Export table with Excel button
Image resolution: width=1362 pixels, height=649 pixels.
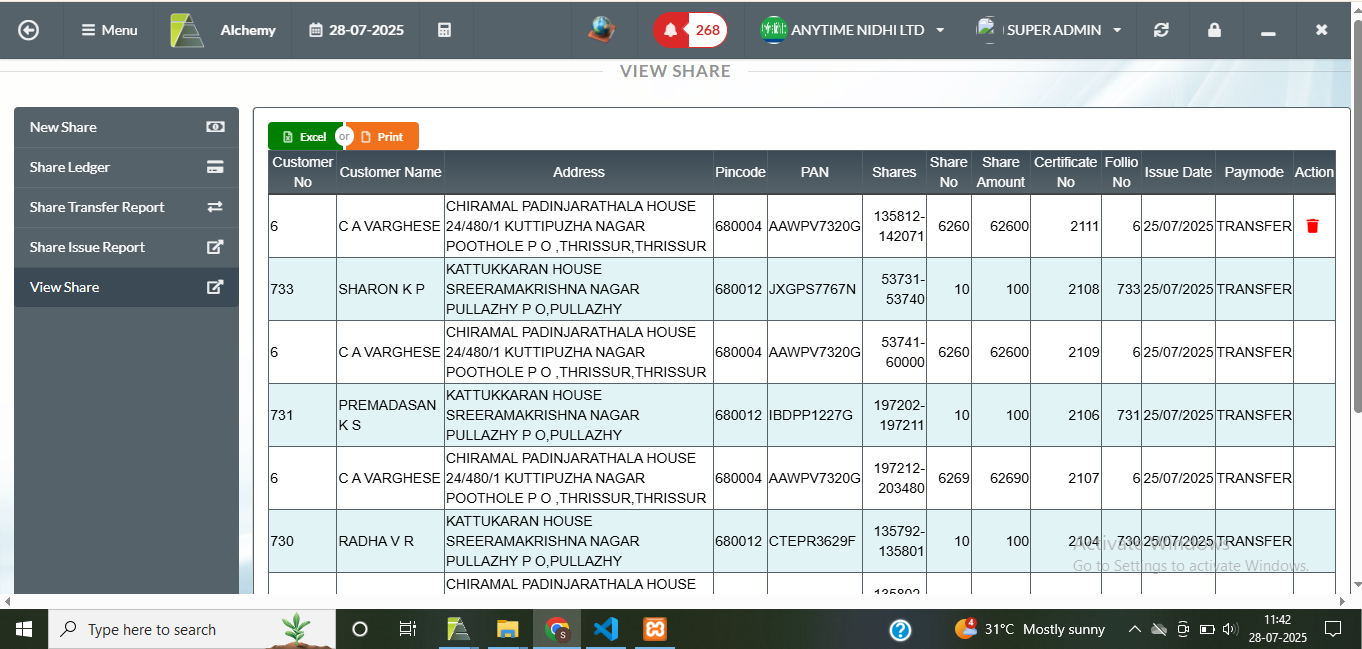point(304,137)
